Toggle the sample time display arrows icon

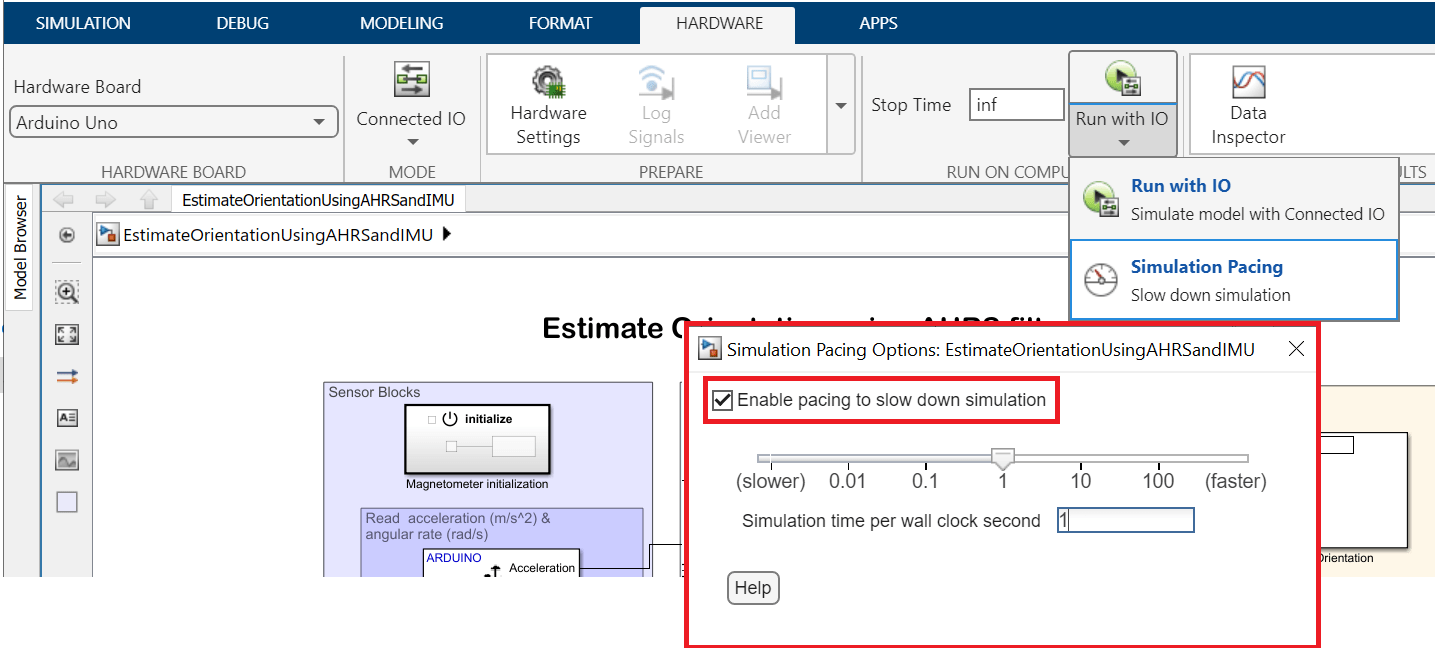tap(67, 377)
